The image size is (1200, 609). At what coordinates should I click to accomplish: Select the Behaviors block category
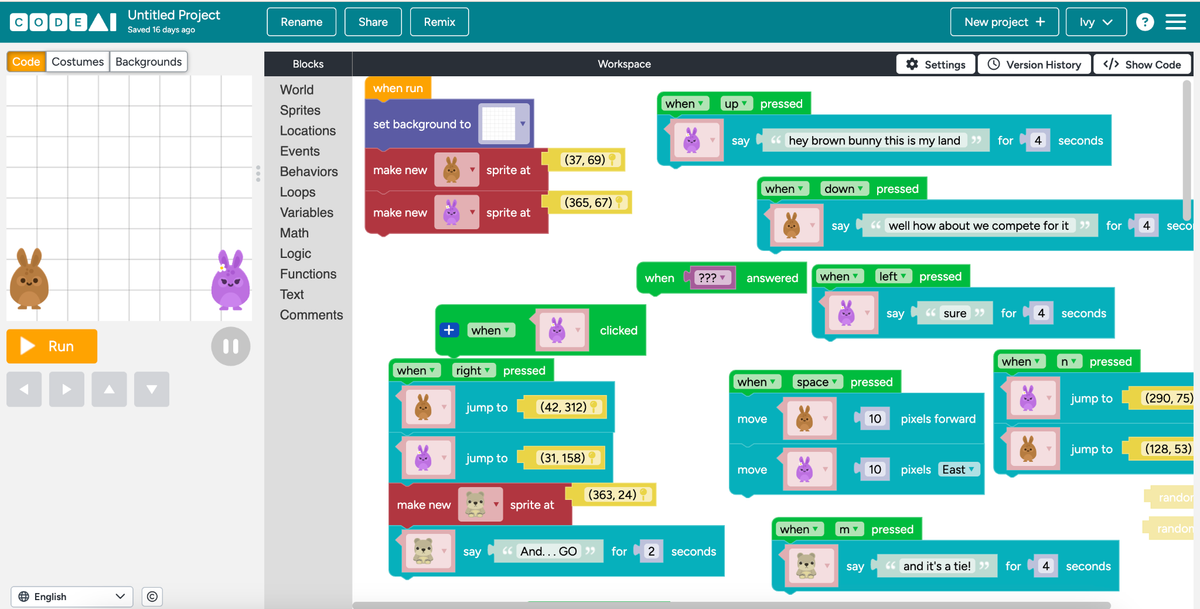tap(309, 171)
